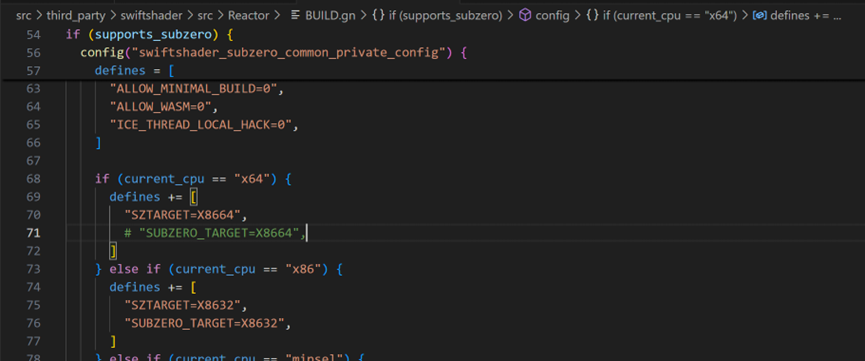Select the 'defines += ...' breadcrumb symbol
This screenshot has width=865, height=361.
[x=806, y=16]
